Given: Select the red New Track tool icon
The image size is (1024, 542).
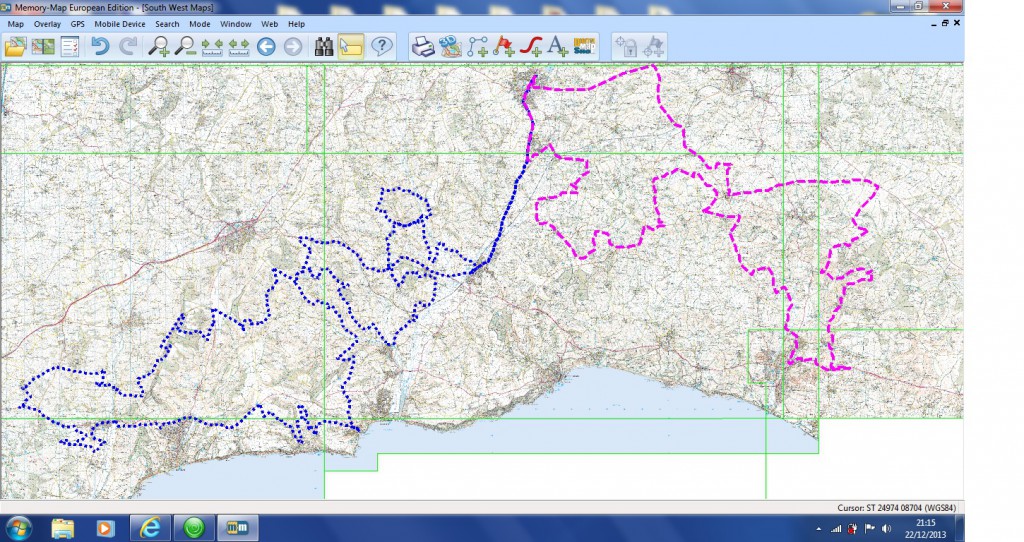Looking at the screenshot, I should click(531, 46).
